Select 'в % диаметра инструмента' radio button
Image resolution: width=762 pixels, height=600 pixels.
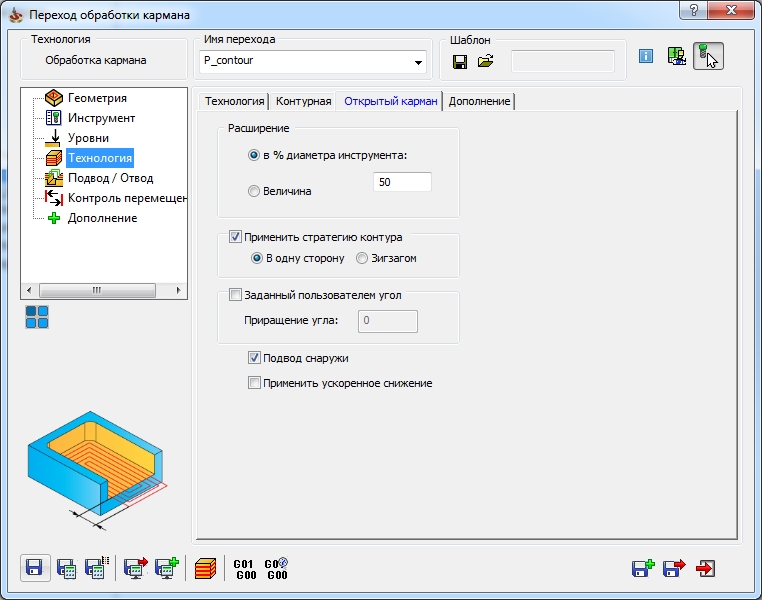pos(254,155)
